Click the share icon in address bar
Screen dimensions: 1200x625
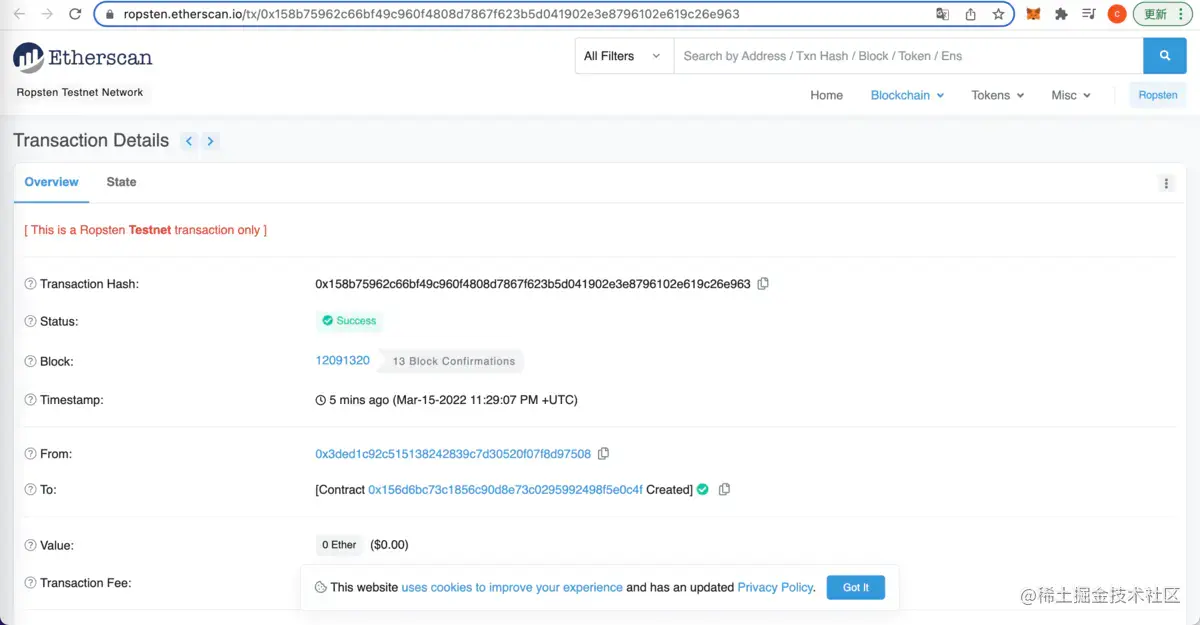click(x=970, y=14)
